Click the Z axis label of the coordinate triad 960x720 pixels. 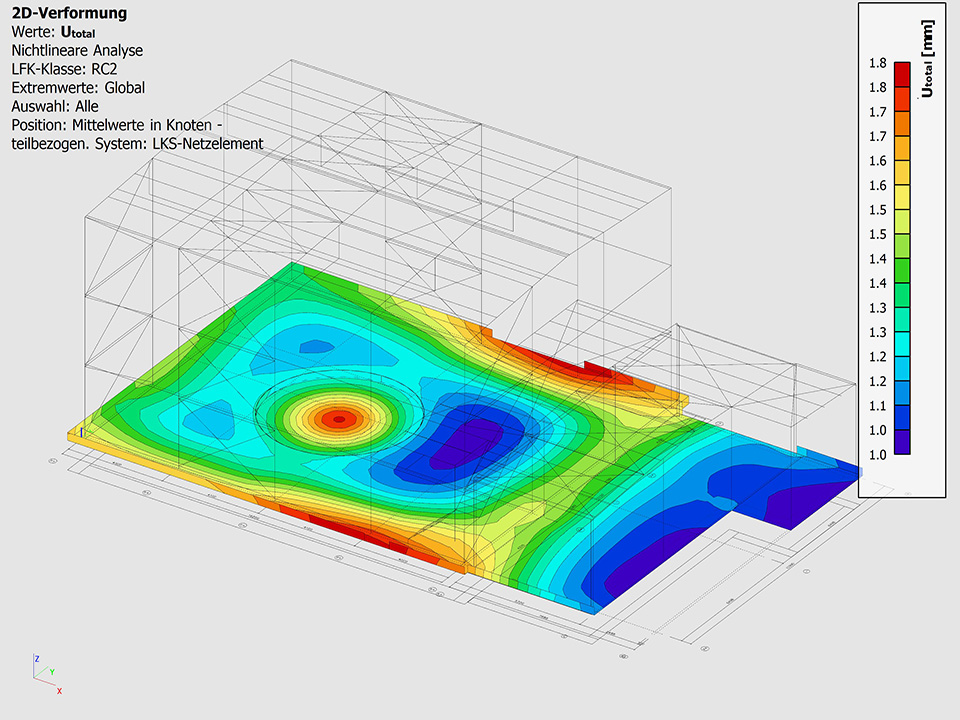click(x=37, y=659)
